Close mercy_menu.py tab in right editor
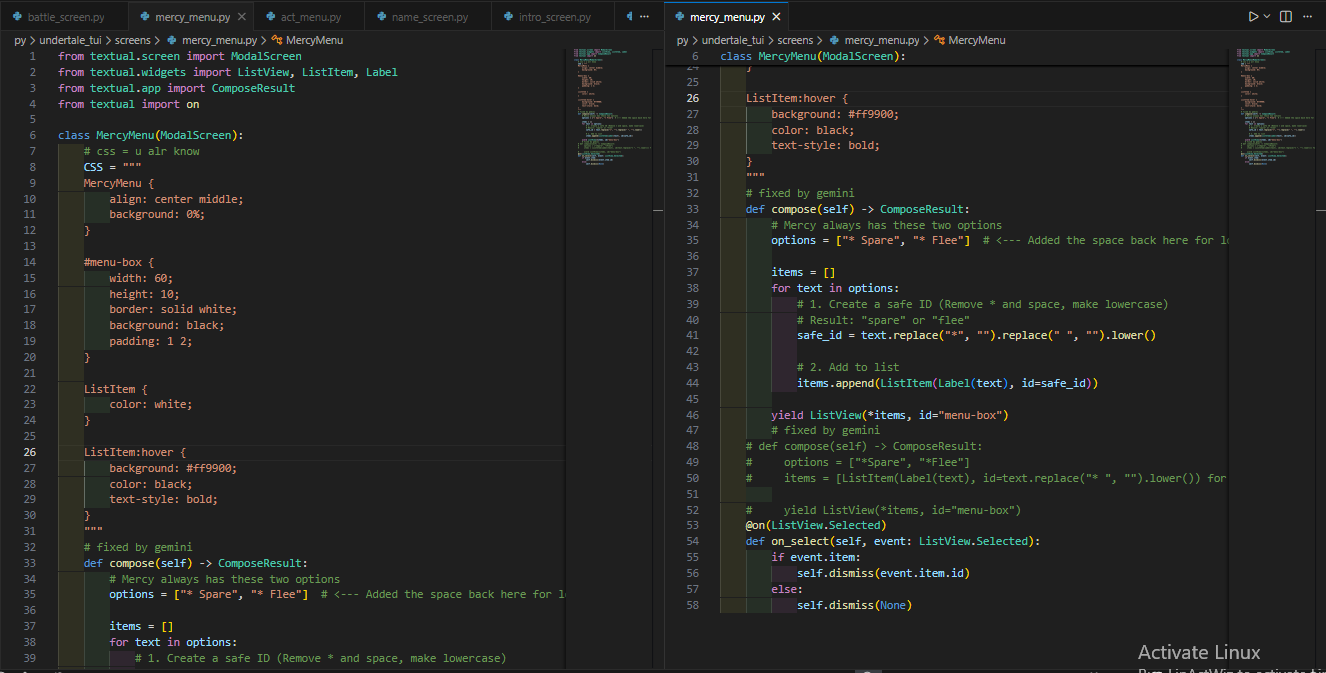The image size is (1326, 673). pos(776,18)
